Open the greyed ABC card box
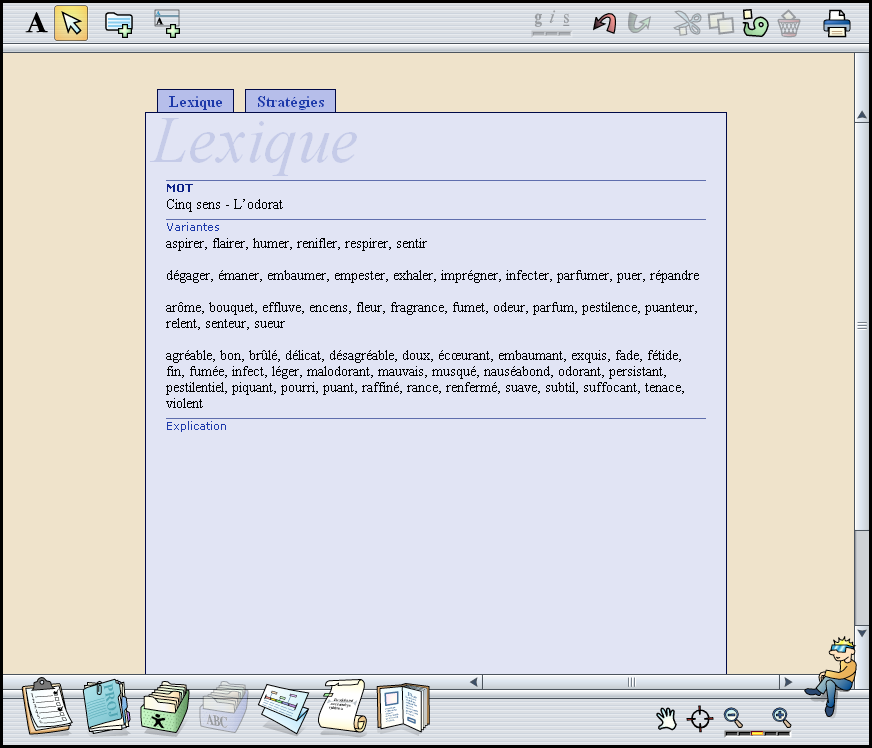Image resolution: width=872 pixels, height=748 pixels. (224, 707)
